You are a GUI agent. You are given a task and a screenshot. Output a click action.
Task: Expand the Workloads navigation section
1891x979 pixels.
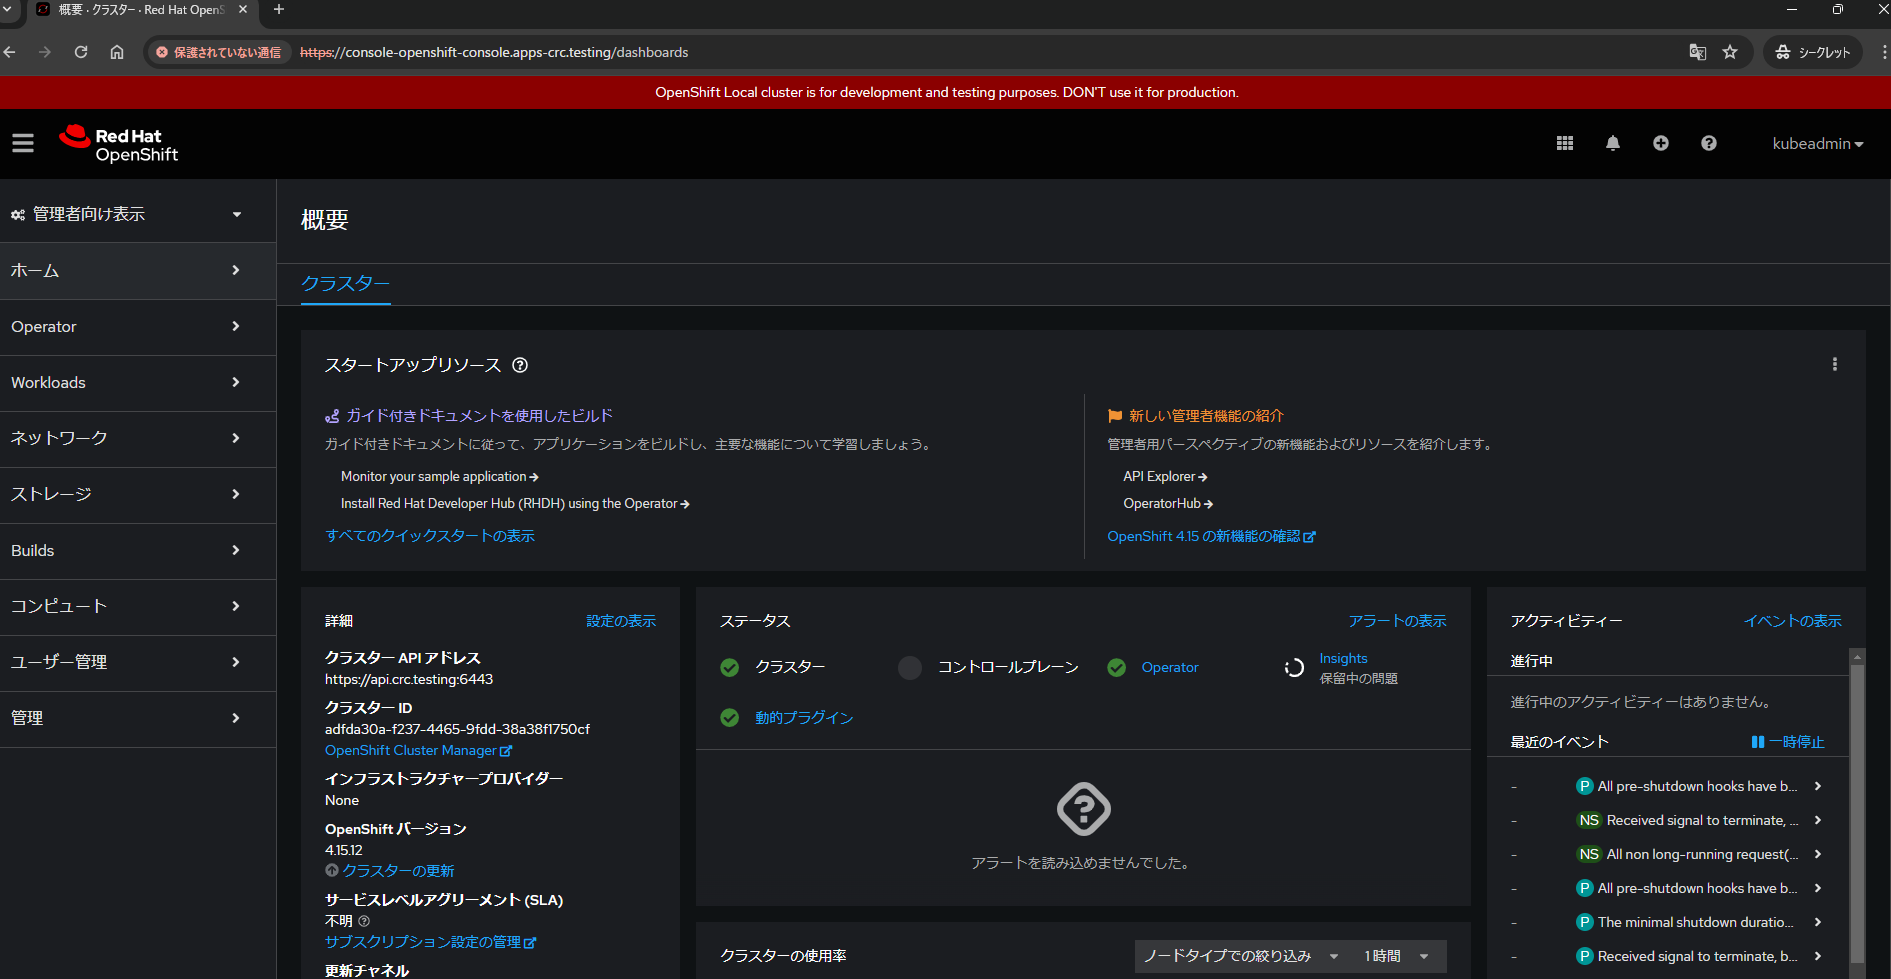coord(126,383)
